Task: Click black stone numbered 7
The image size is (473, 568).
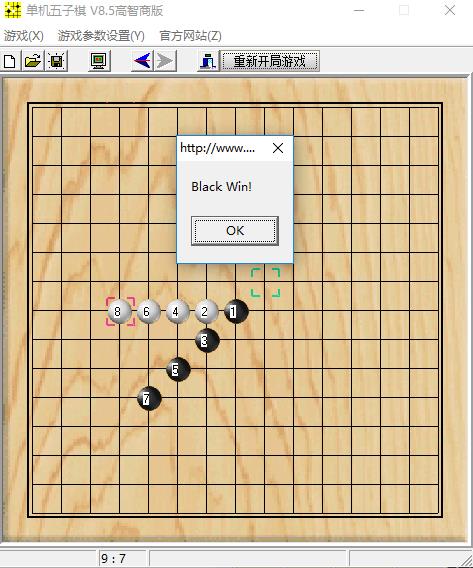Action: tap(149, 398)
